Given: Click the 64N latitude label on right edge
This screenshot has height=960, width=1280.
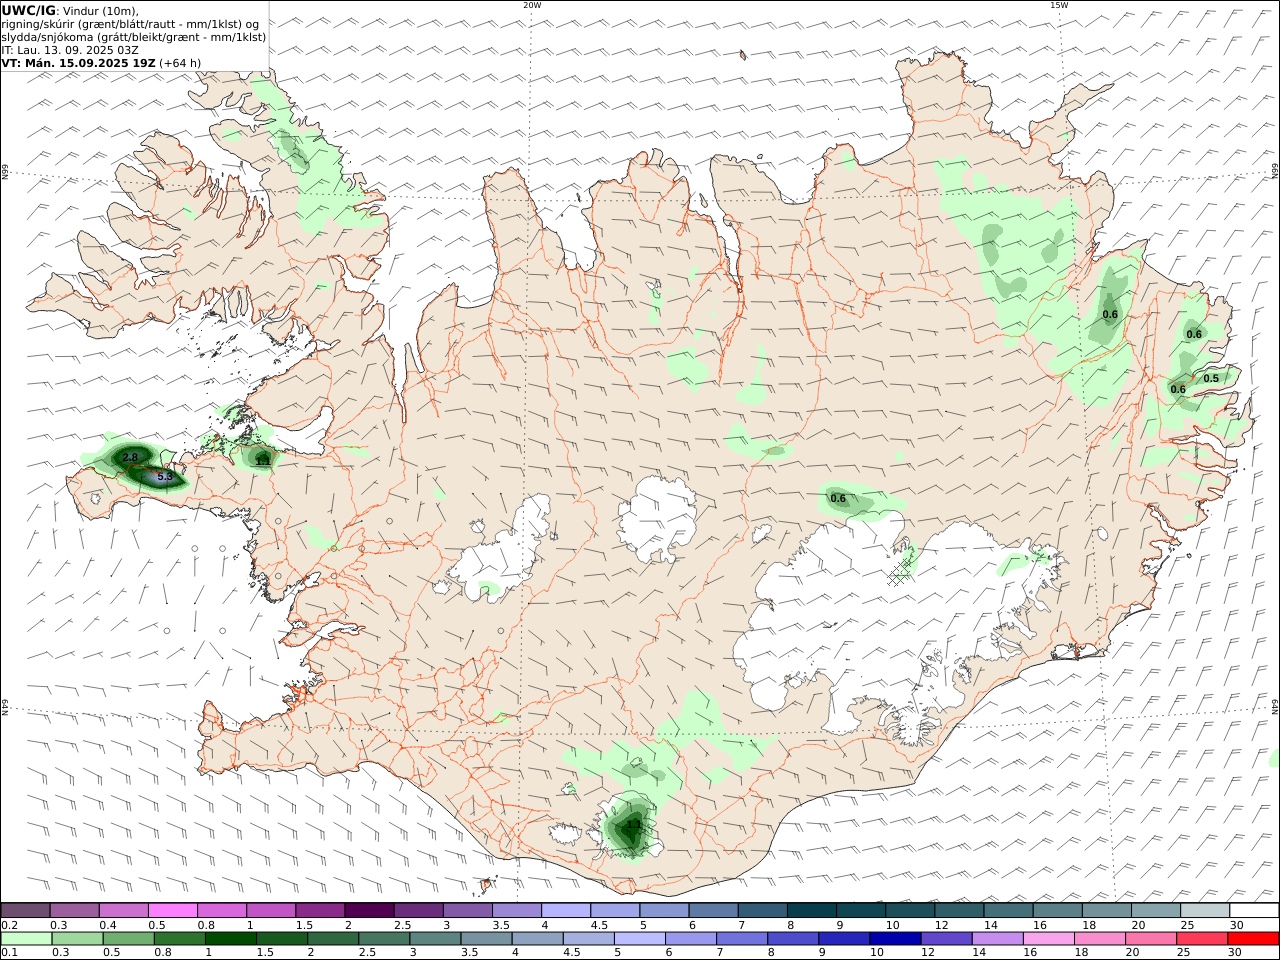Looking at the screenshot, I should tap(1275, 706).
